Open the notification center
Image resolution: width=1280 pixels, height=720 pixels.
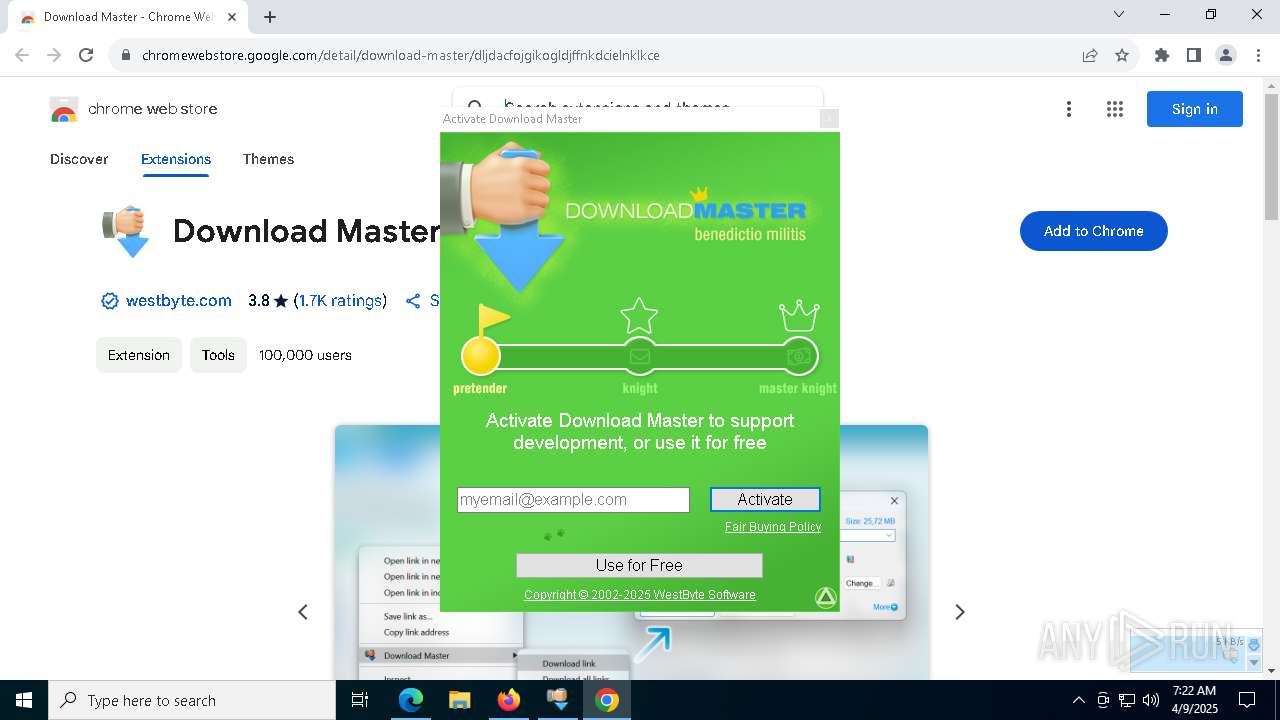coord(1248,700)
